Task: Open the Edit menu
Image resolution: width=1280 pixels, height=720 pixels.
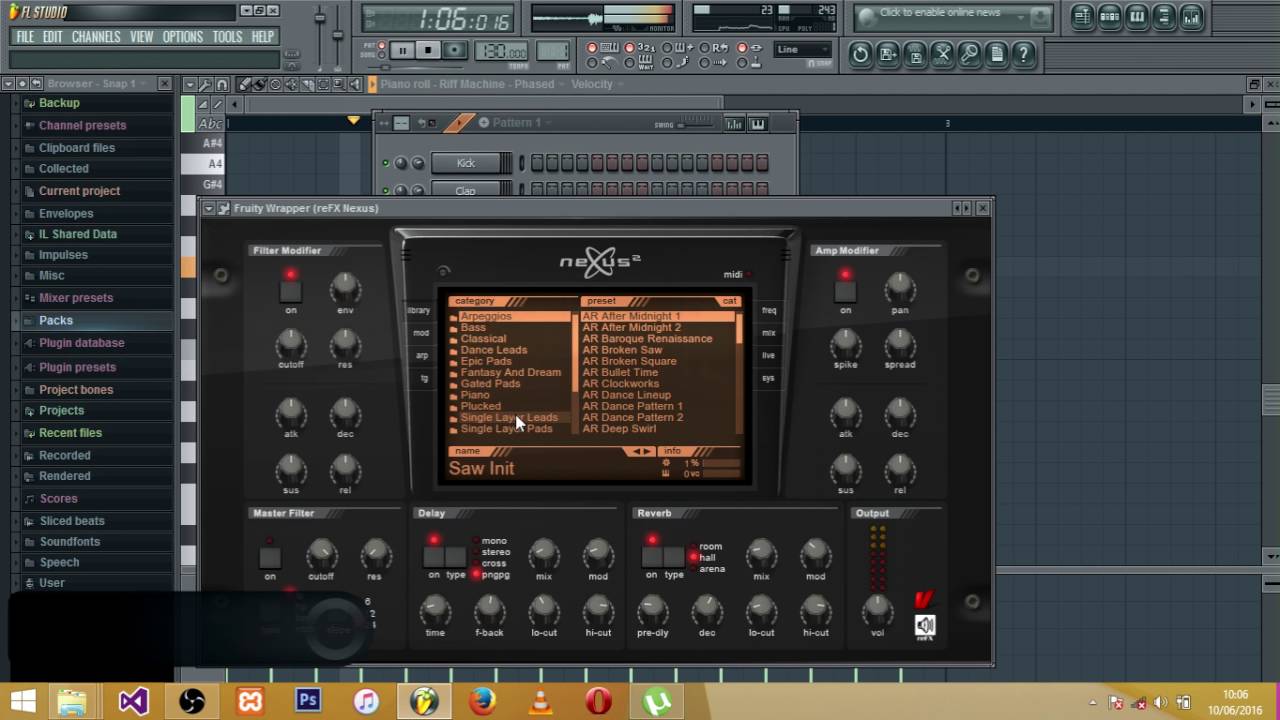Action: 52,37
